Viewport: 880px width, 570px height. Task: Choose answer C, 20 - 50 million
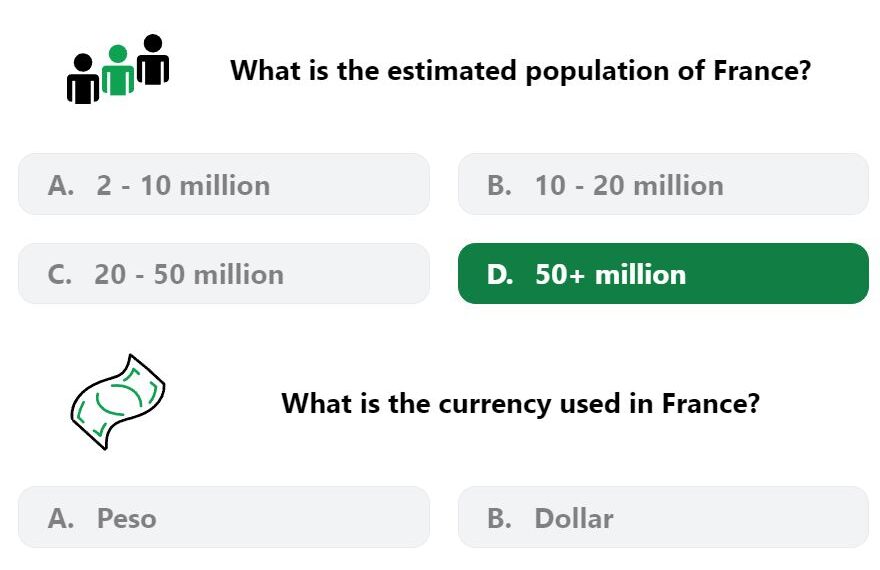point(224,274)
